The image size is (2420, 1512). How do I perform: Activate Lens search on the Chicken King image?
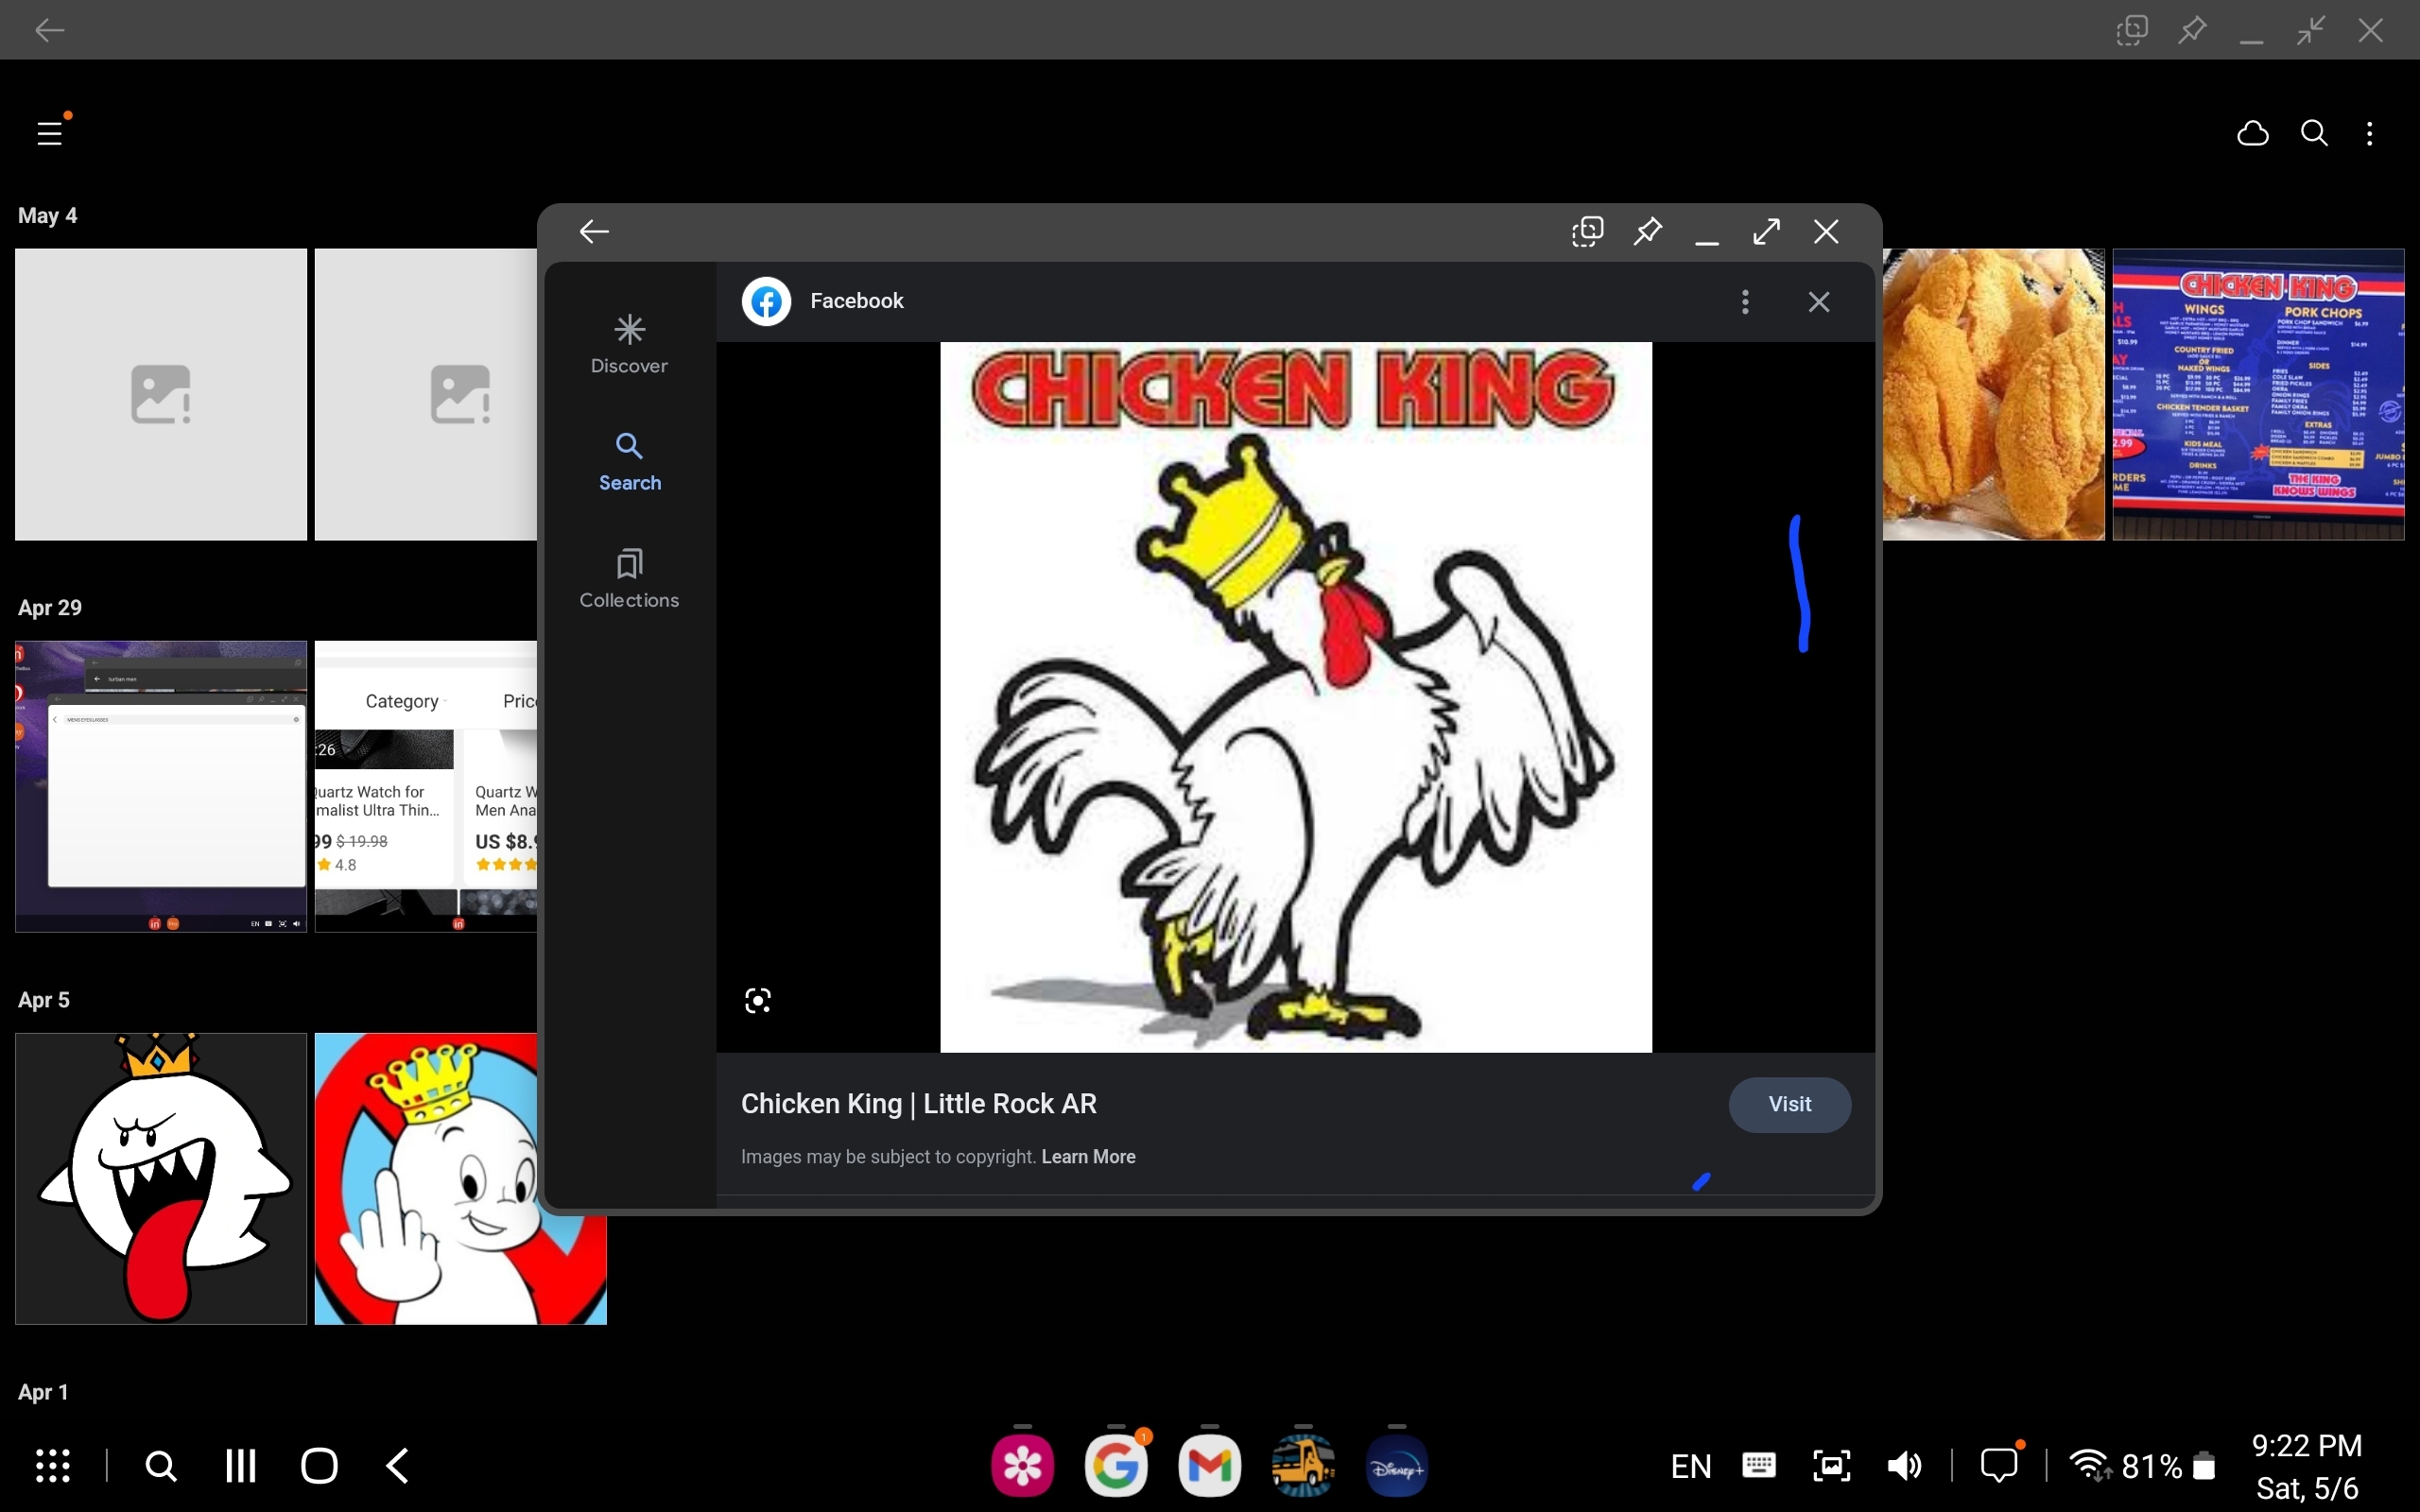coord(757,999)
